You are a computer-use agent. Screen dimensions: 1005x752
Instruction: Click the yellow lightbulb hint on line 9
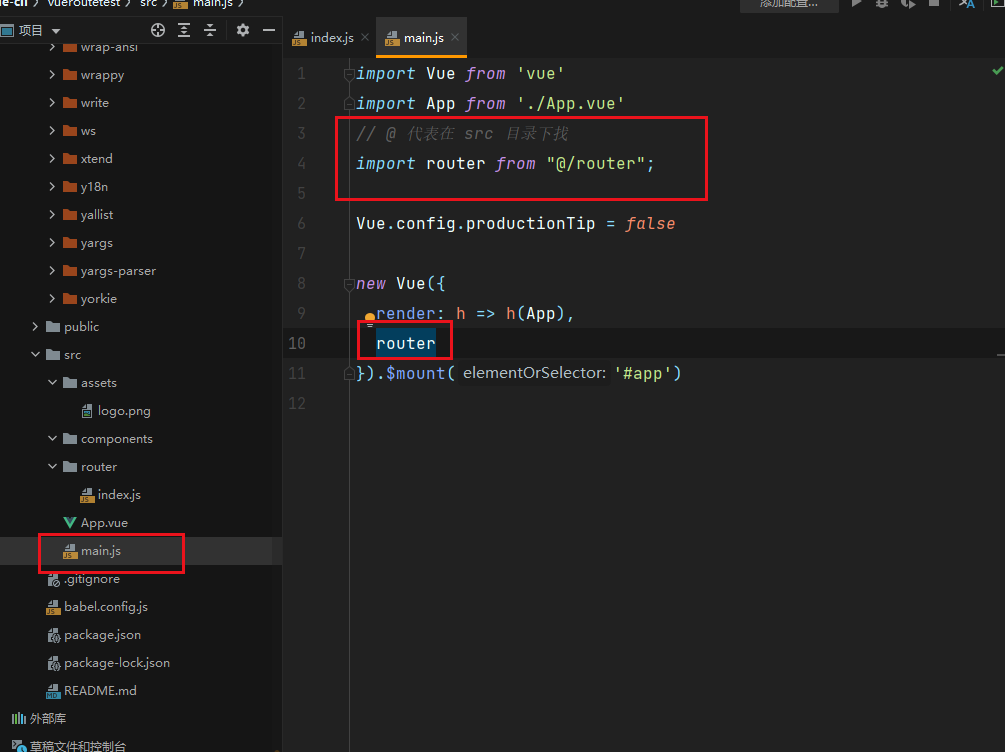[x=370, y=317]
